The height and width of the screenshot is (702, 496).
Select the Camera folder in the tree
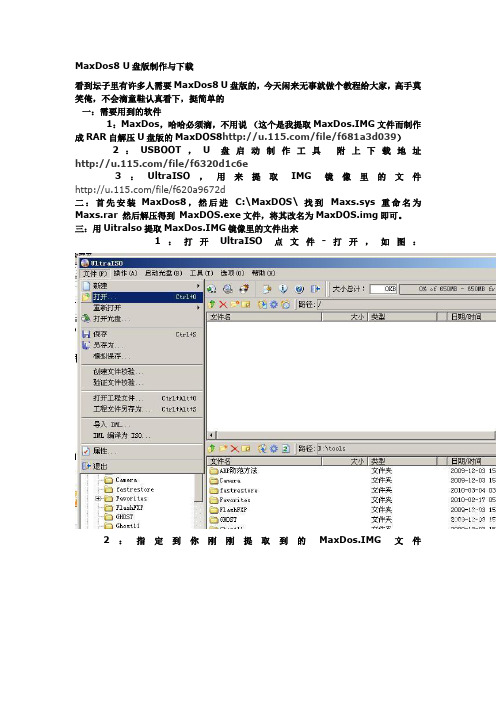[121, 480]
